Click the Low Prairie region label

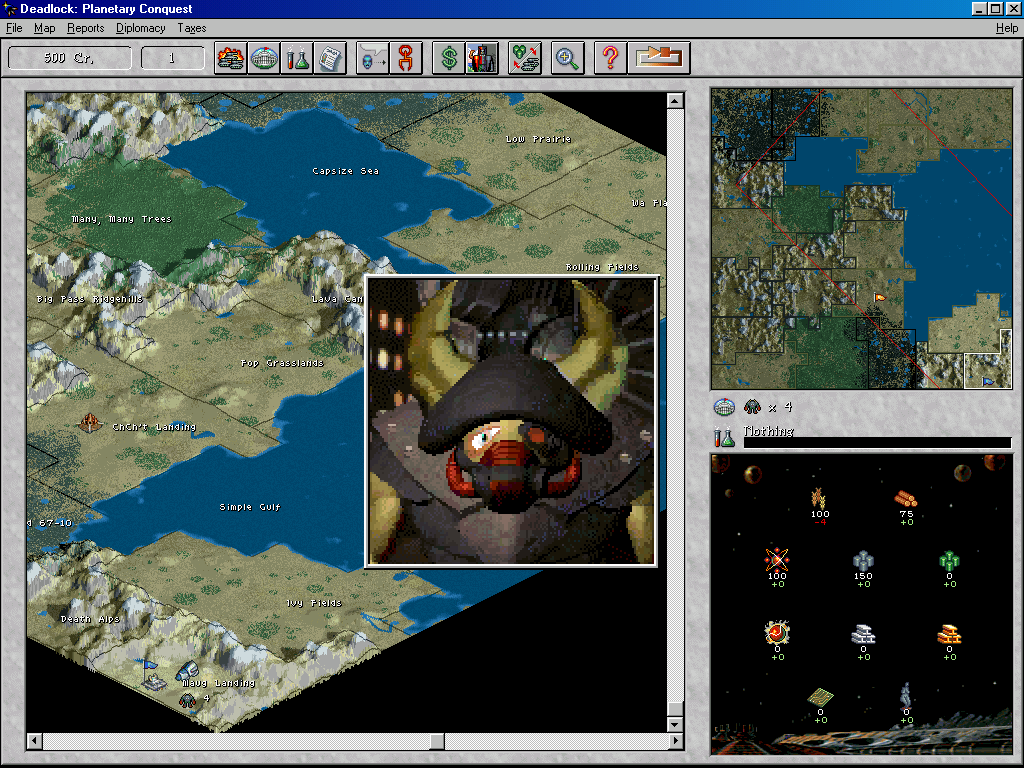coord(538,139)
